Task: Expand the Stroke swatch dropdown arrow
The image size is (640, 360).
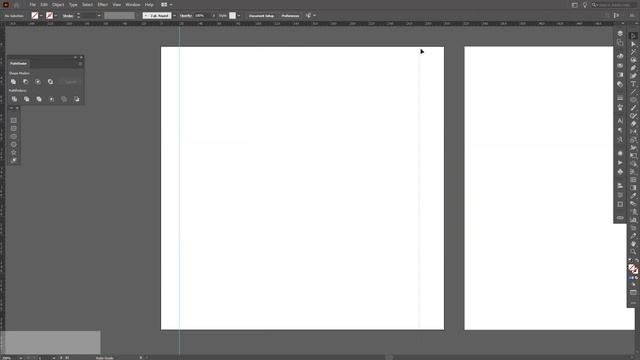Action: [x=56, y=16]
